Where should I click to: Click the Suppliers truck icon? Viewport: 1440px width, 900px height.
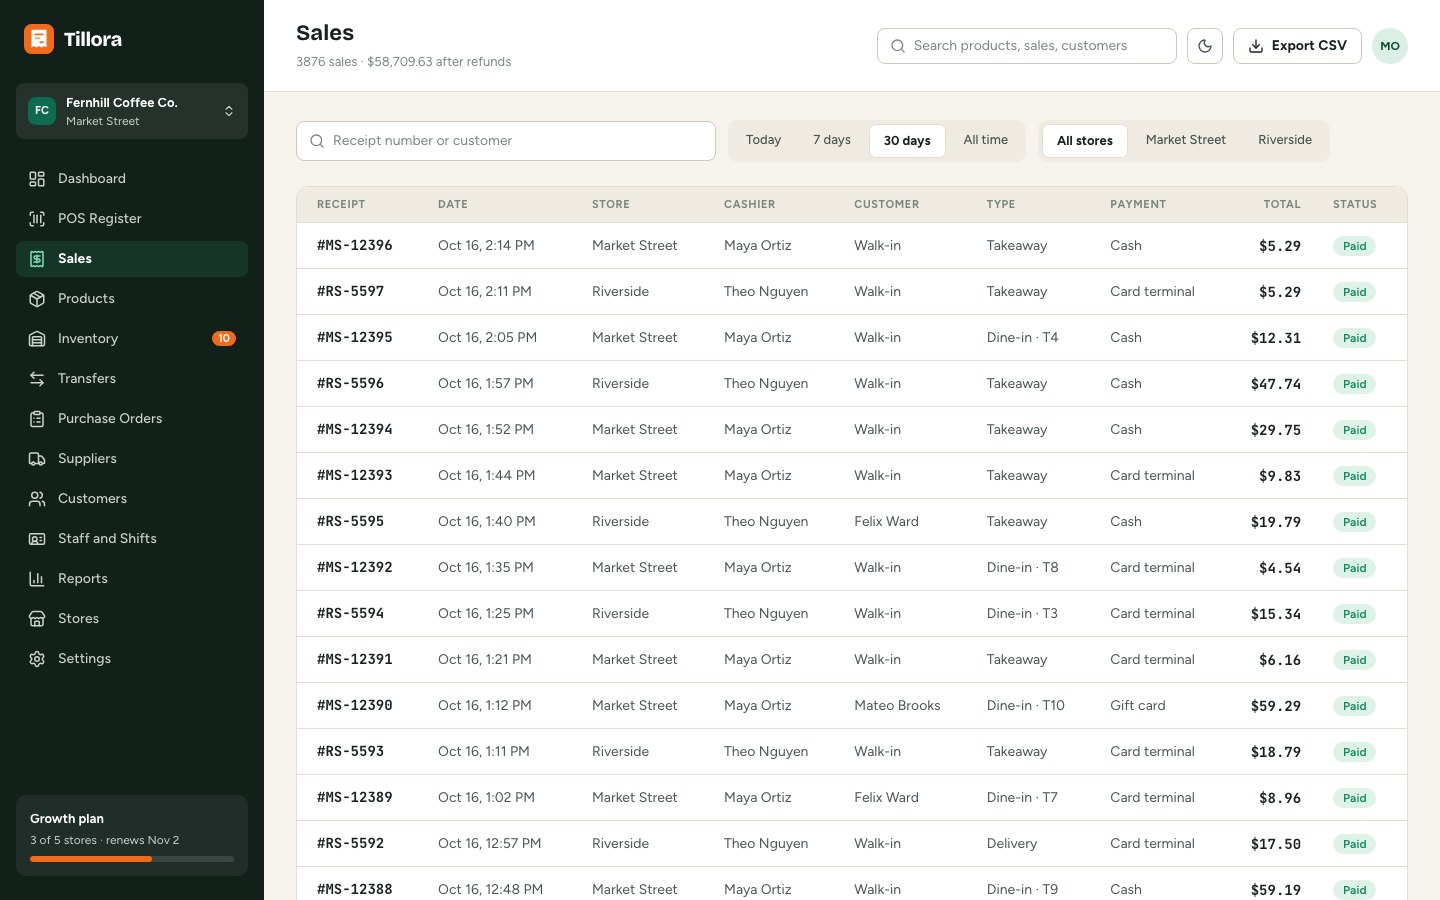[37, 459]
